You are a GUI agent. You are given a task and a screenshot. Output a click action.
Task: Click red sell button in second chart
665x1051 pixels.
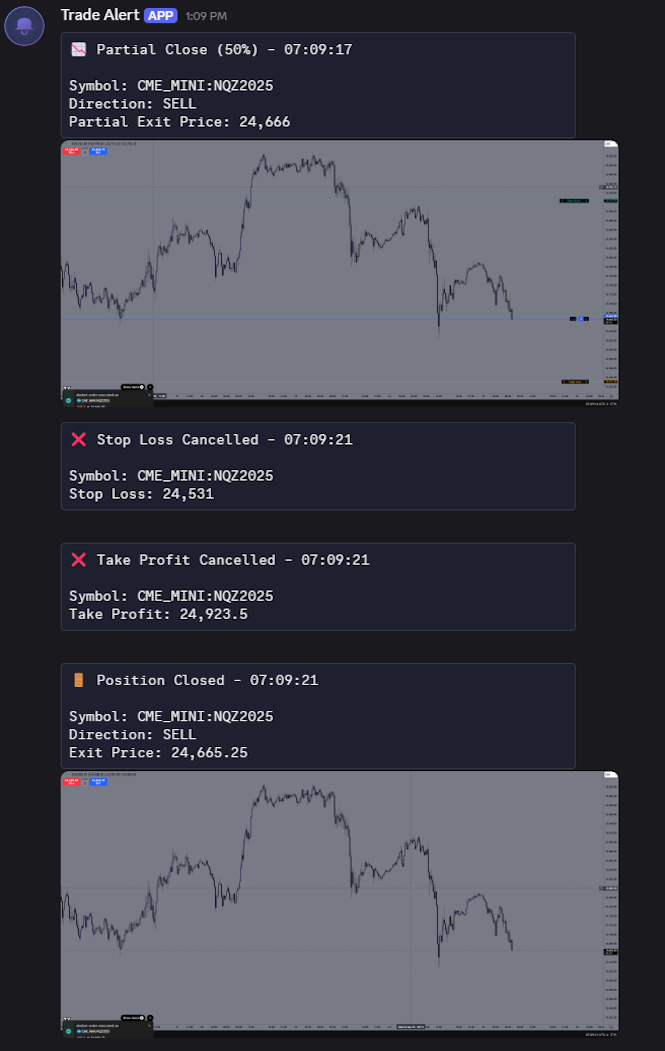pyautogui.click(x=71, y=782)
